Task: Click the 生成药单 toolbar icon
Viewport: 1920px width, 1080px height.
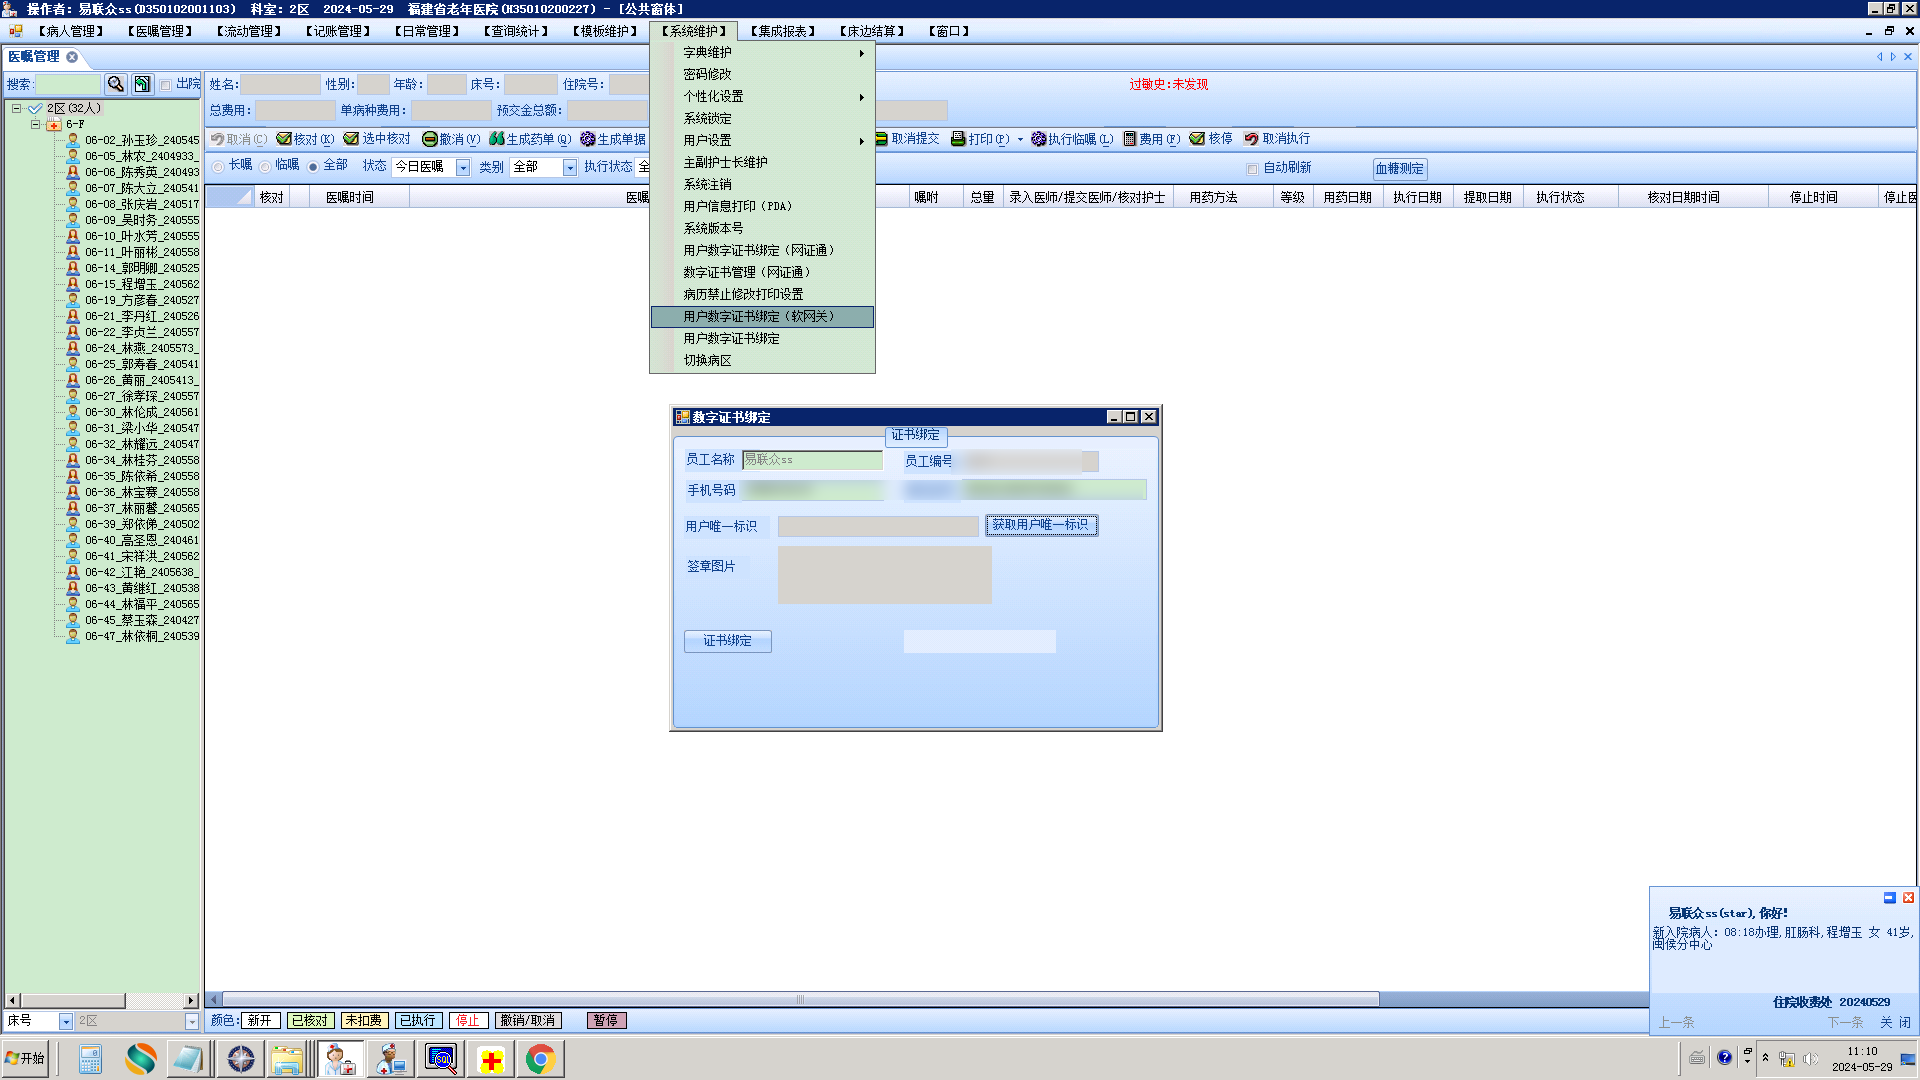Action: 496,139
